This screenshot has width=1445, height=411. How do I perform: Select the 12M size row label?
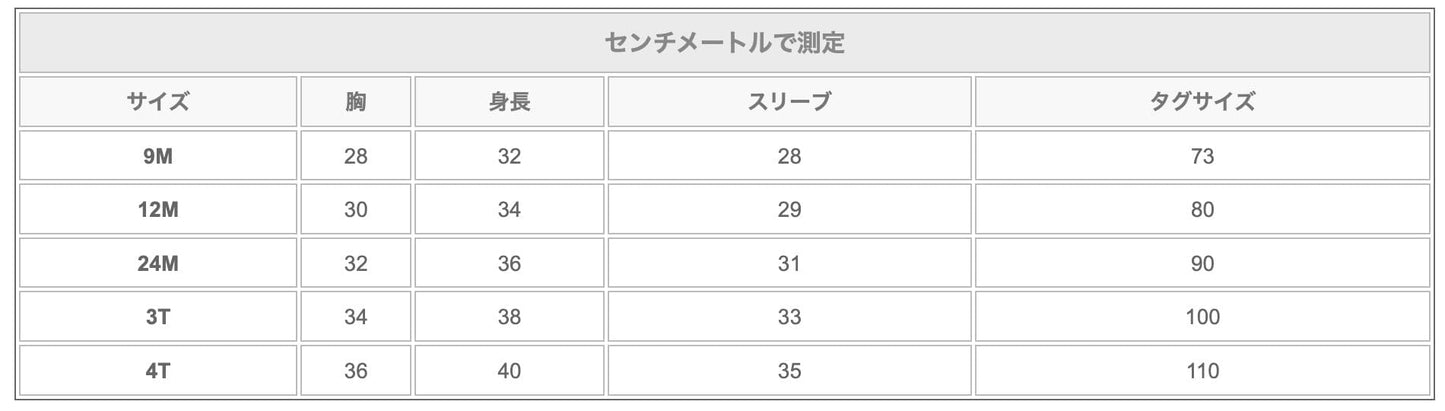[x=158, y=210]
